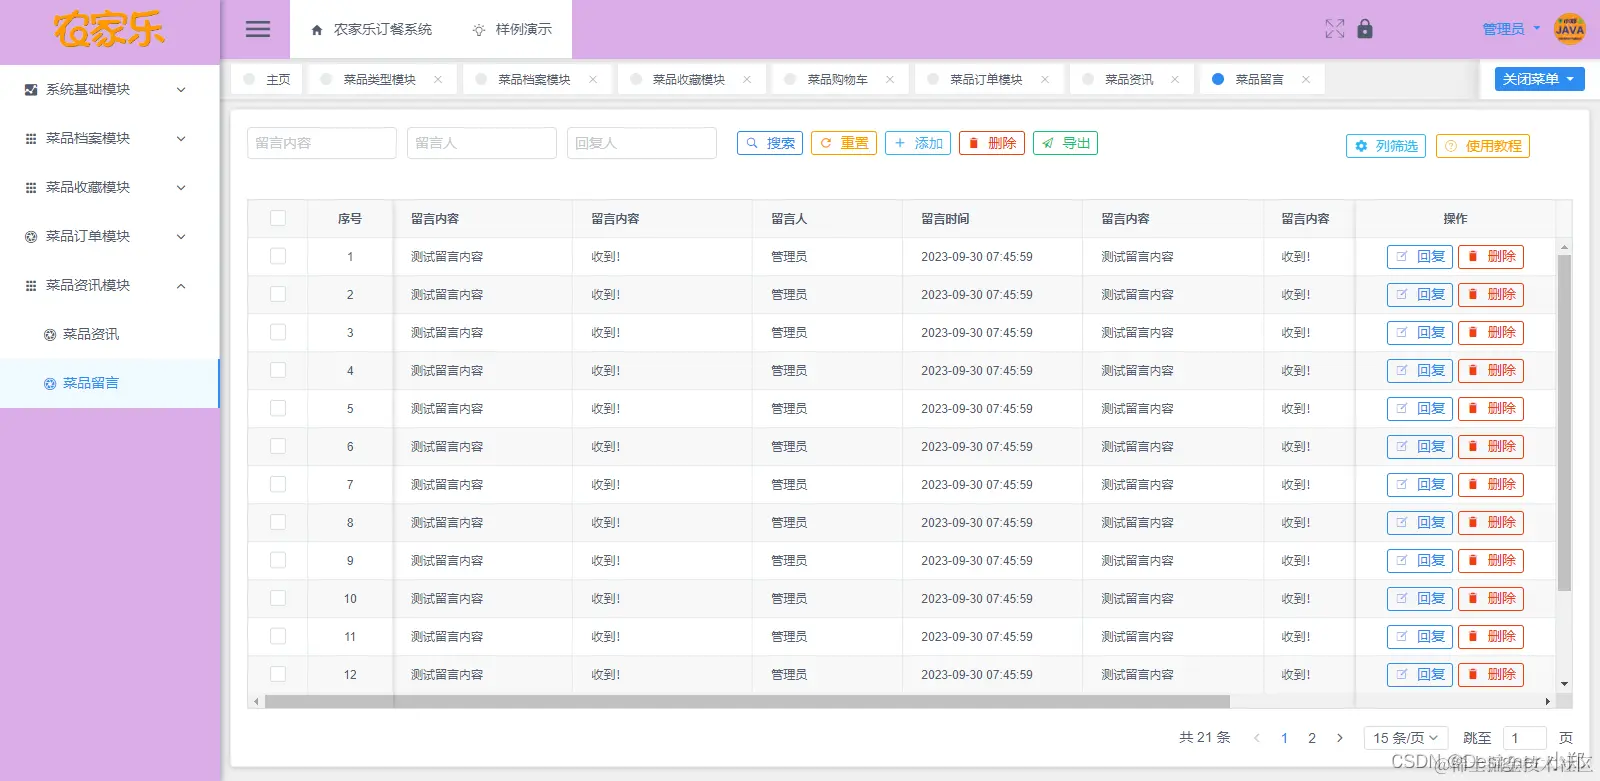Viewport: 1600px width, 781px height.
Task: Click the 导出 export button
Action: point(1066,143)
